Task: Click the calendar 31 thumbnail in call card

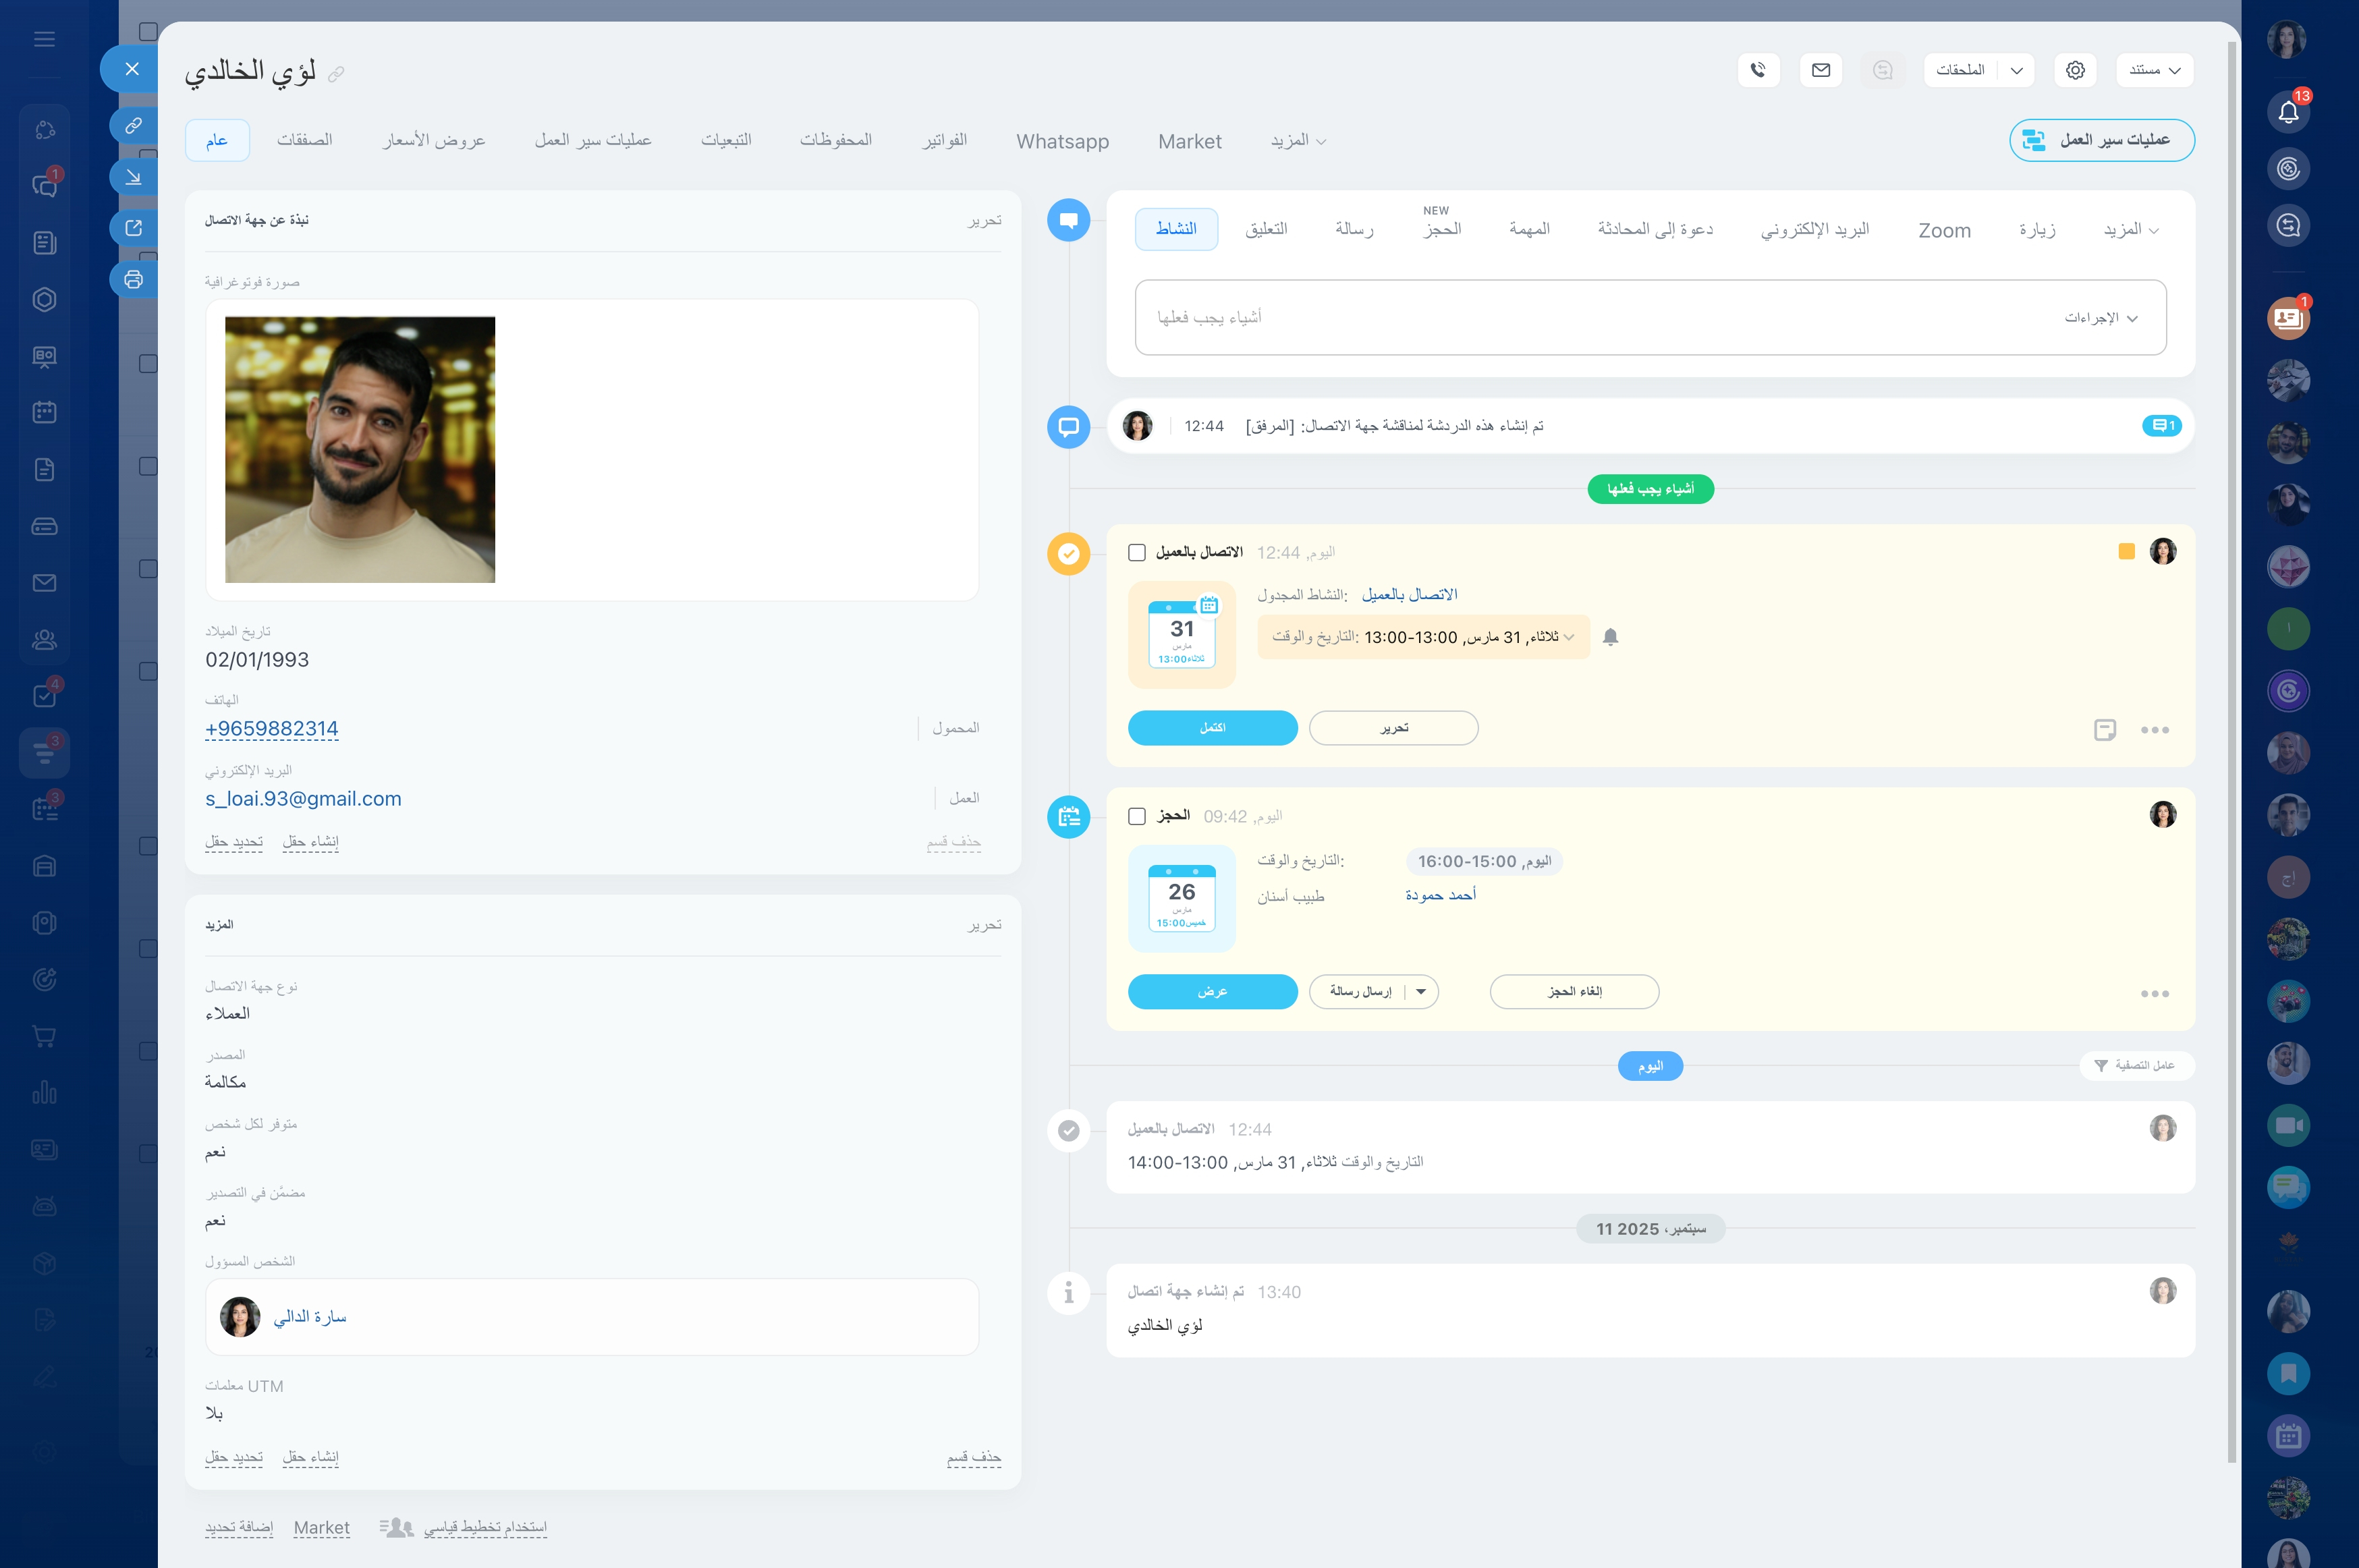Action: point(1181,635)
